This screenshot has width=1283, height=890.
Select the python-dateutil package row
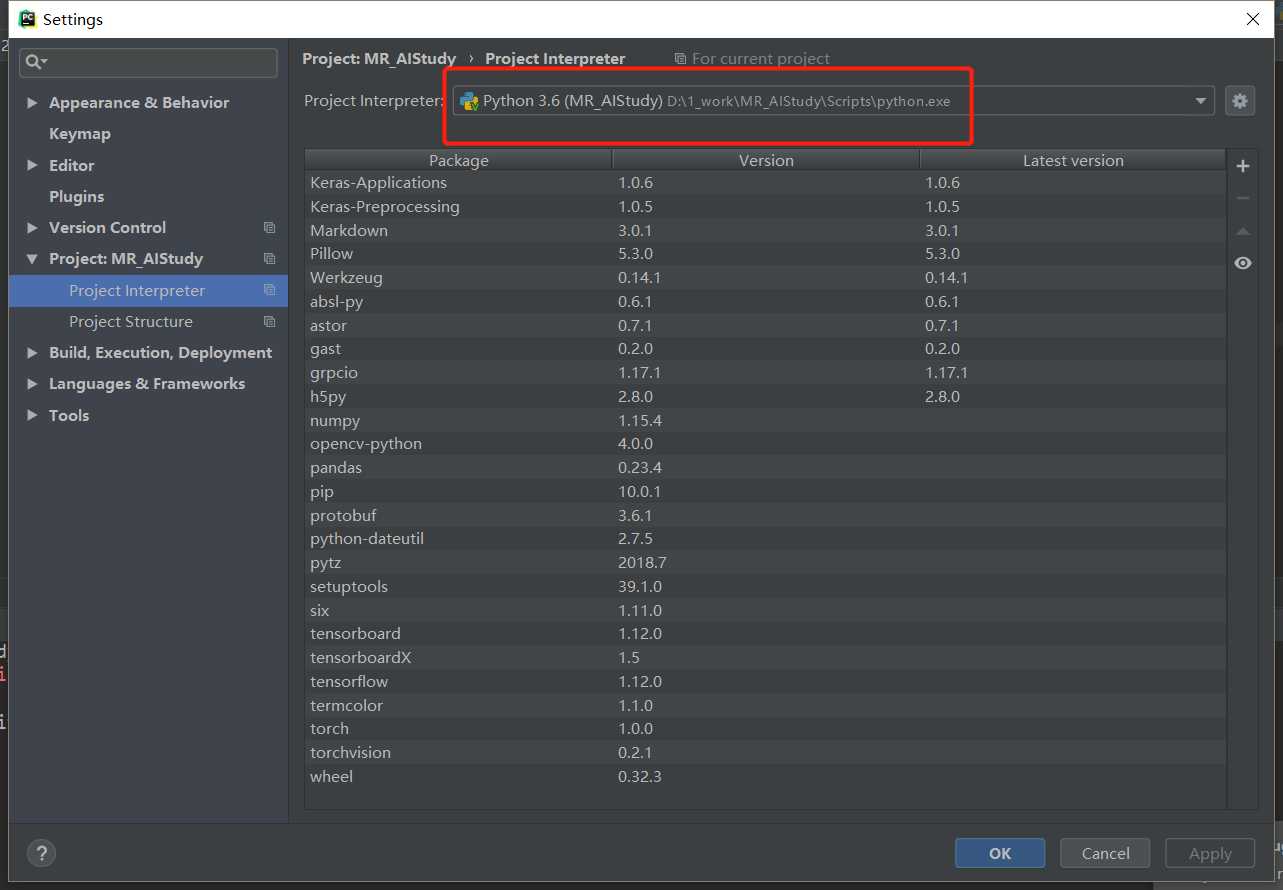click(765, 539)
